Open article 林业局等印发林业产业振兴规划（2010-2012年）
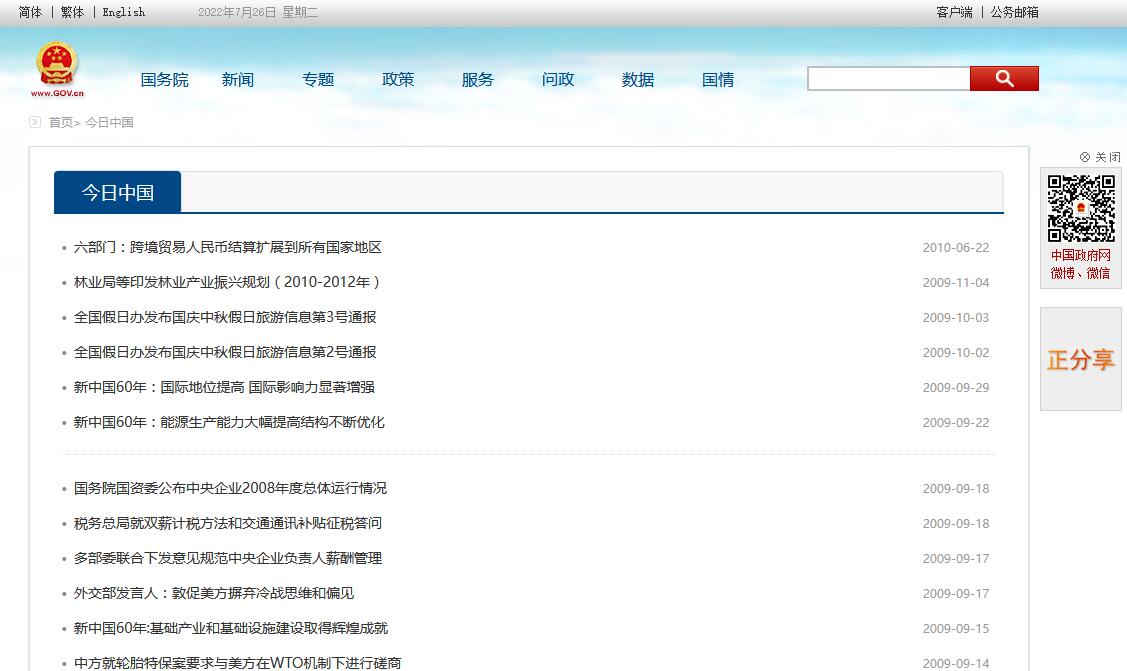 click(x=227, y=282)
